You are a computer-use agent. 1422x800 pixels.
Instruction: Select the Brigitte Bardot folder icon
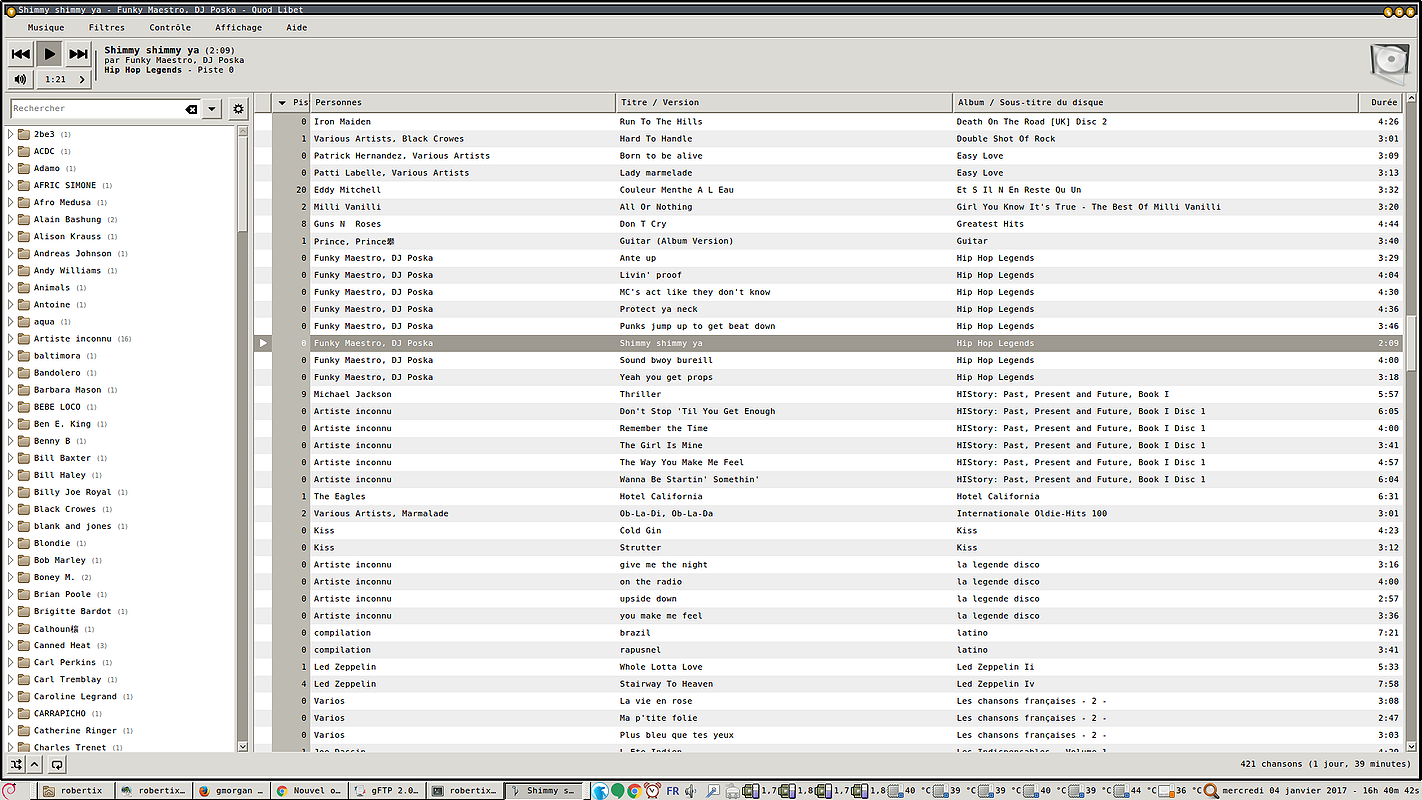(x=24, y=611)
